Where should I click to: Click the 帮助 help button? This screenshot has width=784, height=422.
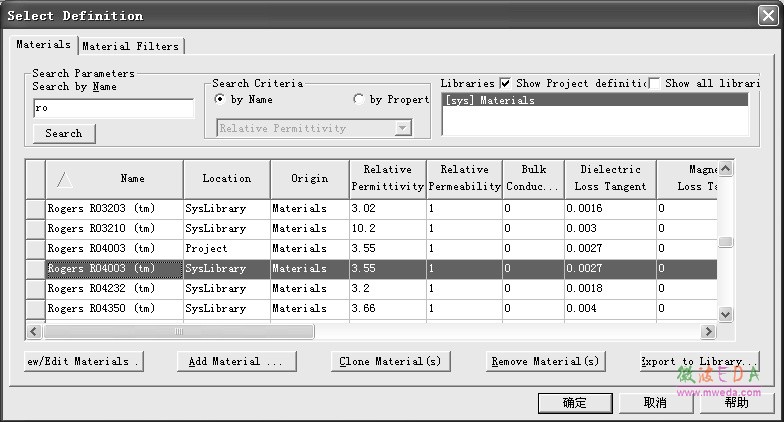(736, 403)
